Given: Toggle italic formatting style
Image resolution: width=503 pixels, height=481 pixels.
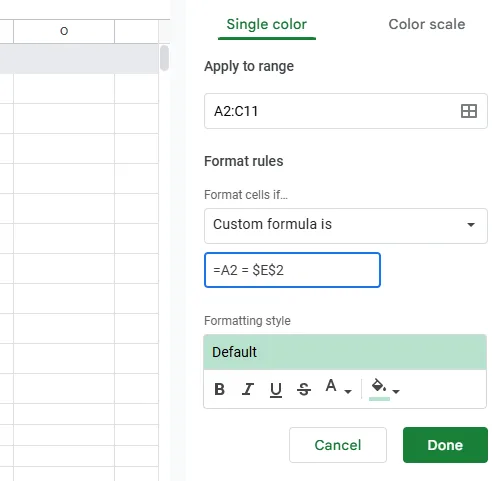Looking at the screenshot, I should [248, 389].
